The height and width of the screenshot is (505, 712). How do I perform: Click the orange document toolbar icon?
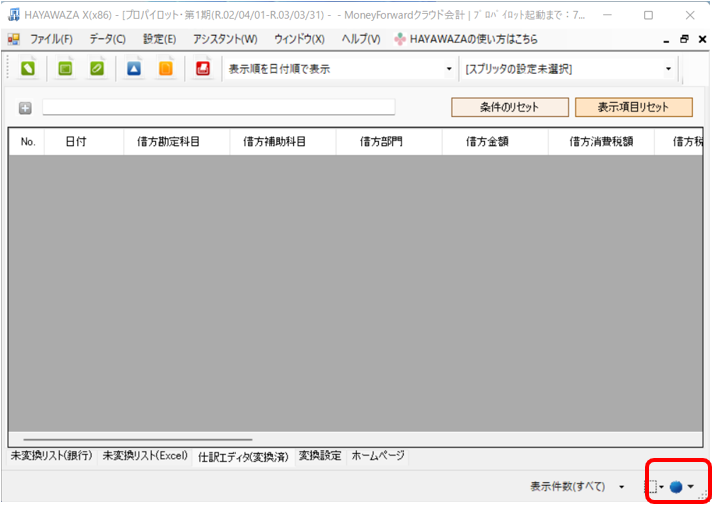166,69
